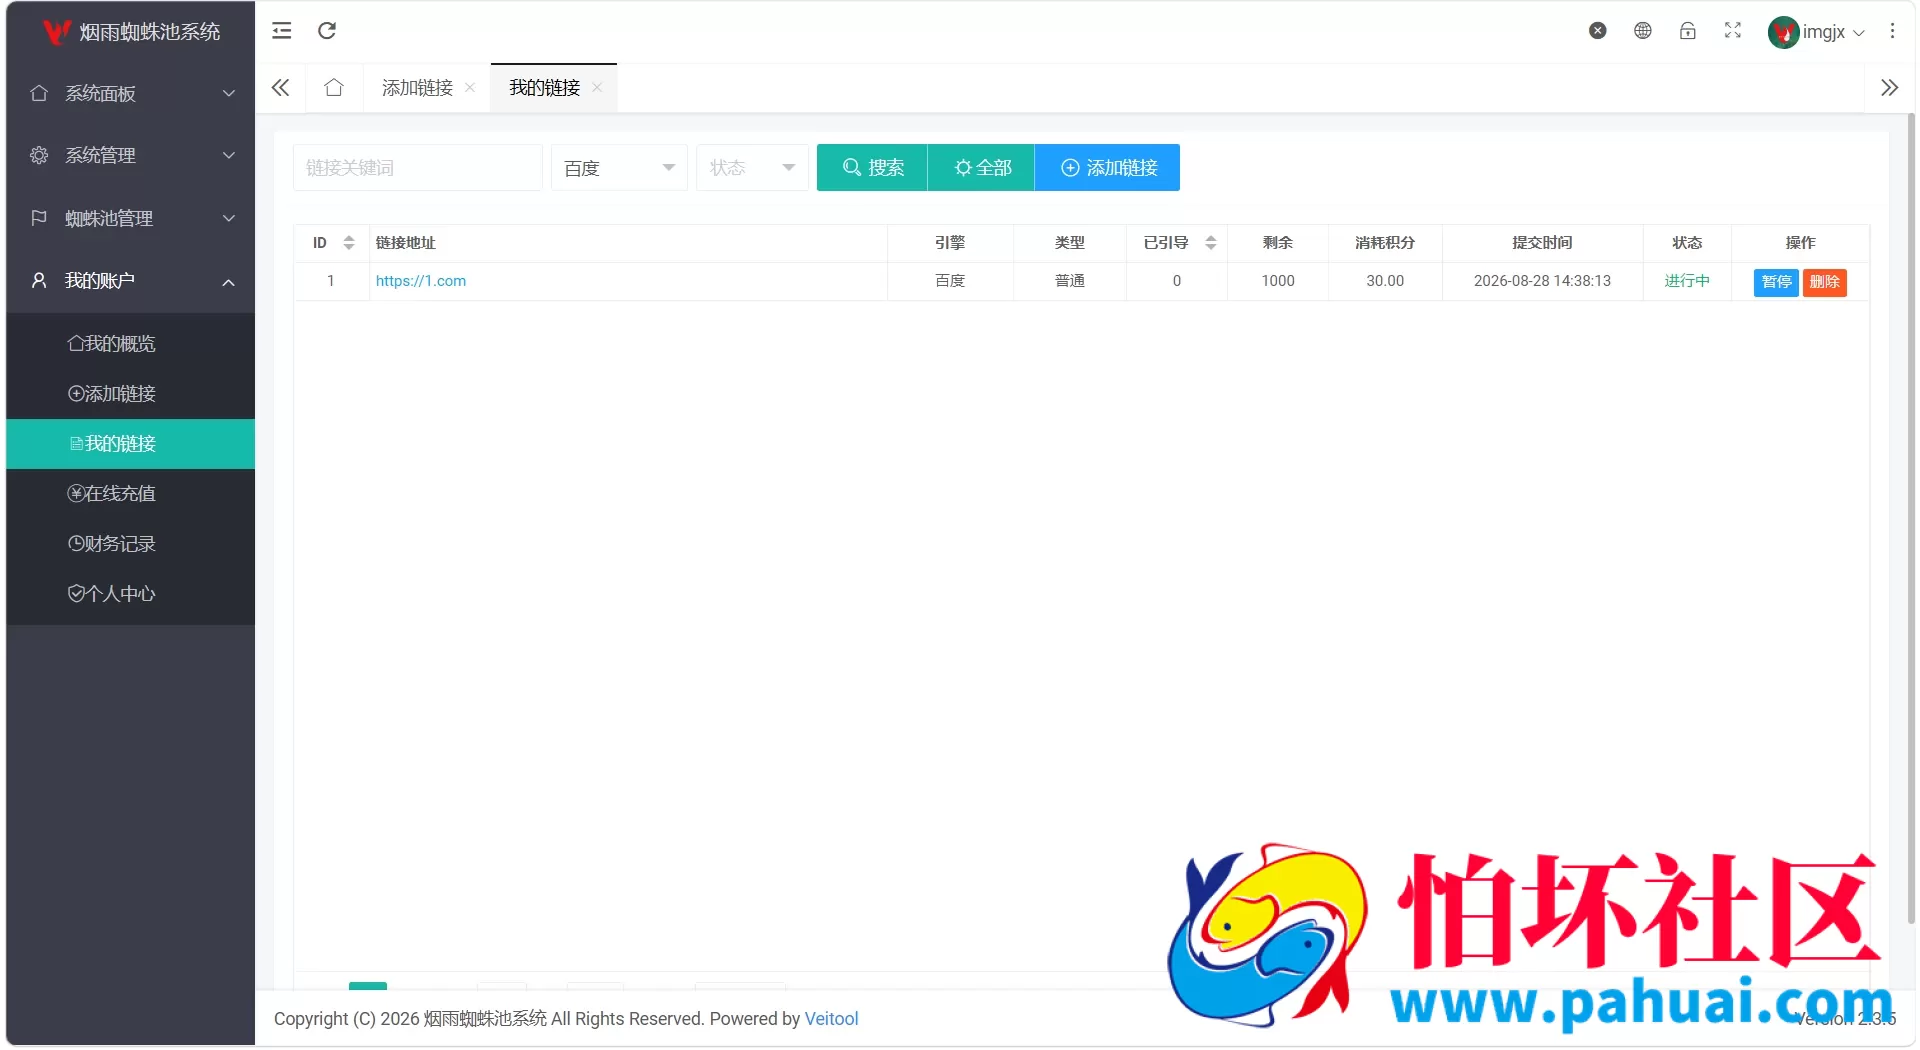
Task: Focus the 链接关键词 search field
Action: tap(417, 168)
